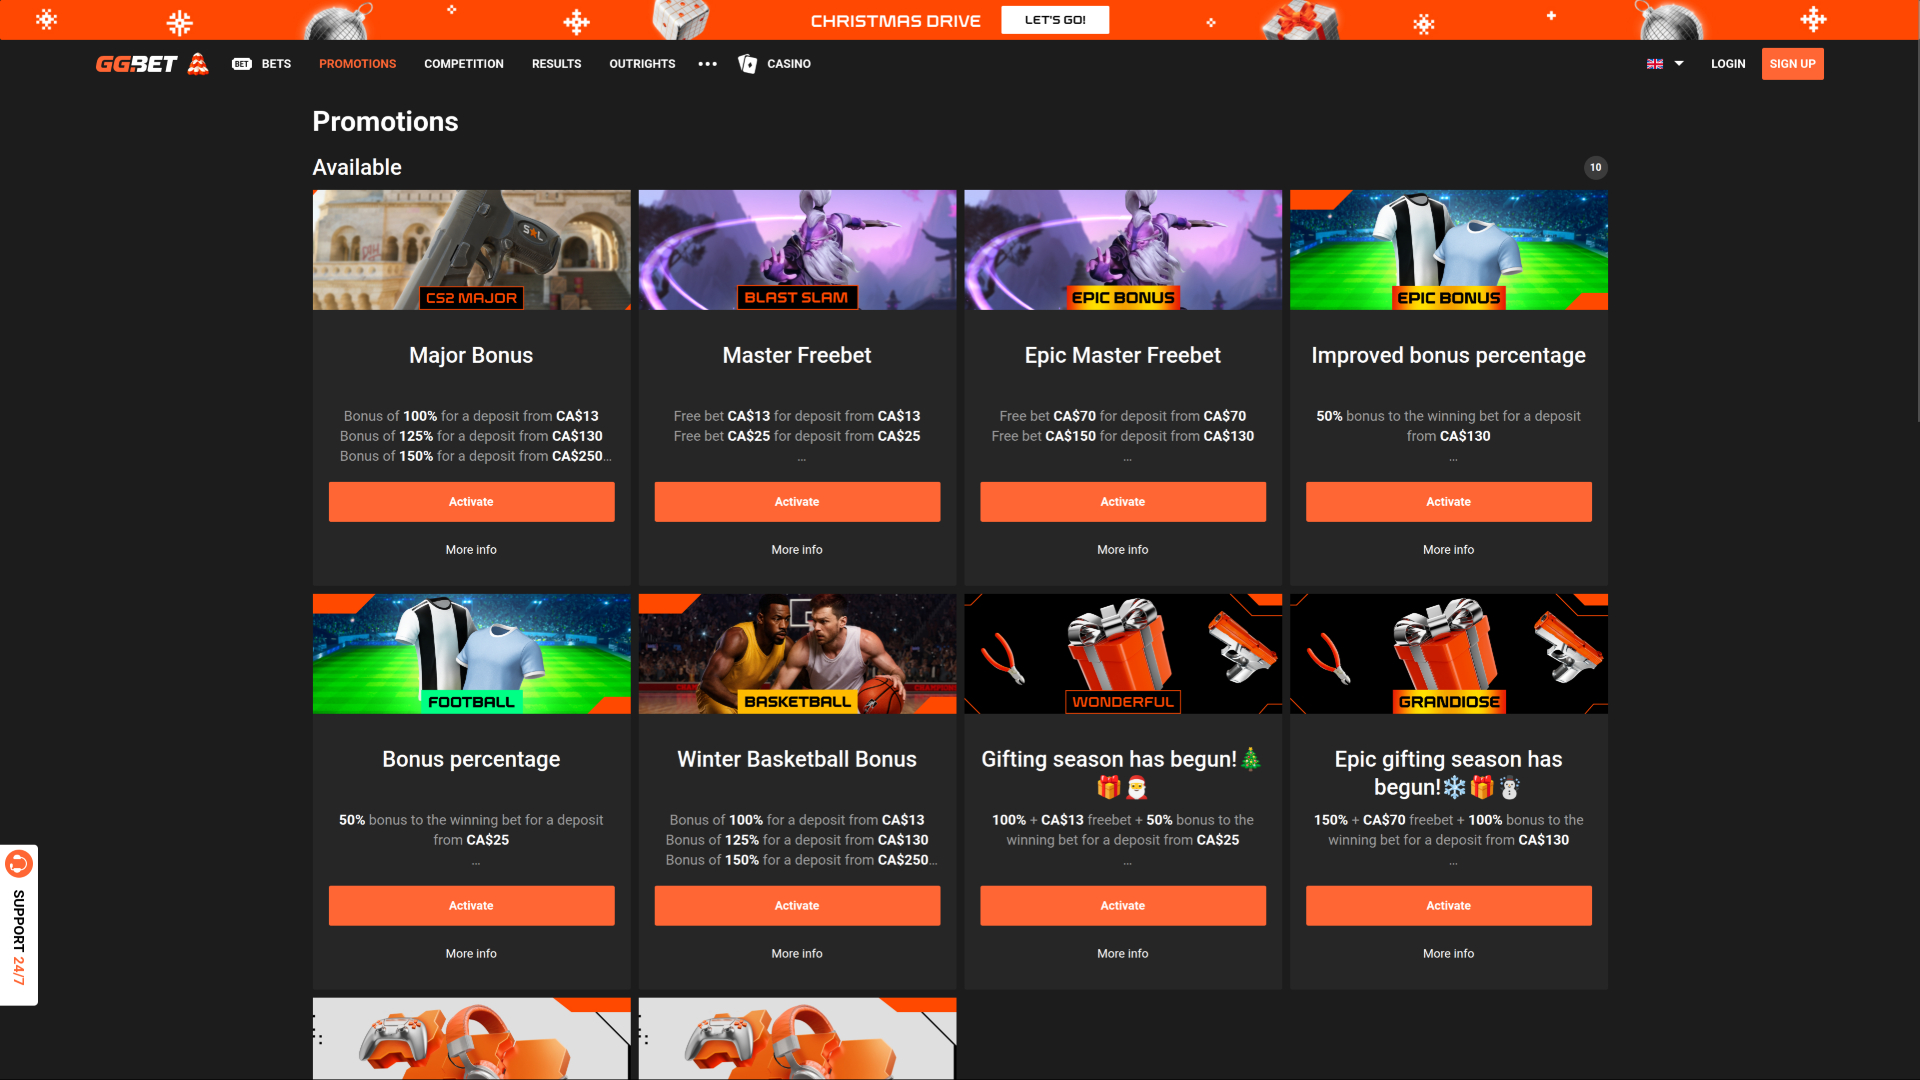This screenshot has height=1080, width=1920.
Task: Expand the language selector dropdown arrow
Action: 1678,63
